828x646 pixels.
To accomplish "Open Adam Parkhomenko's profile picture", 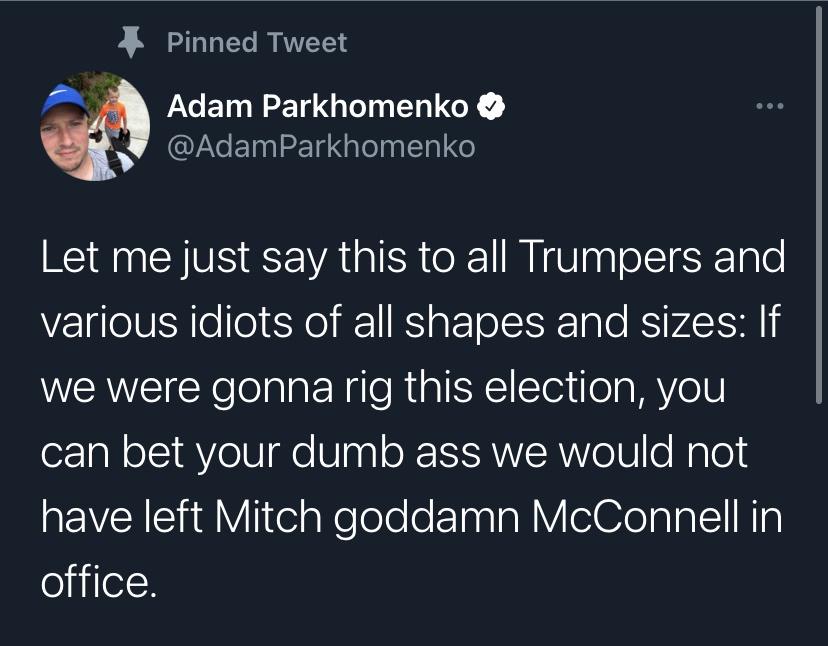I will (95, 126).
